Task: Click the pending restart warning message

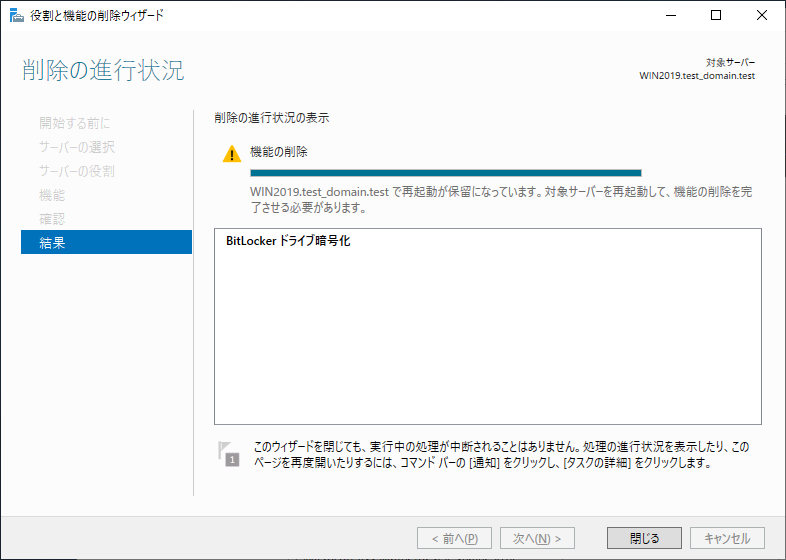Action: coord(501,200)
